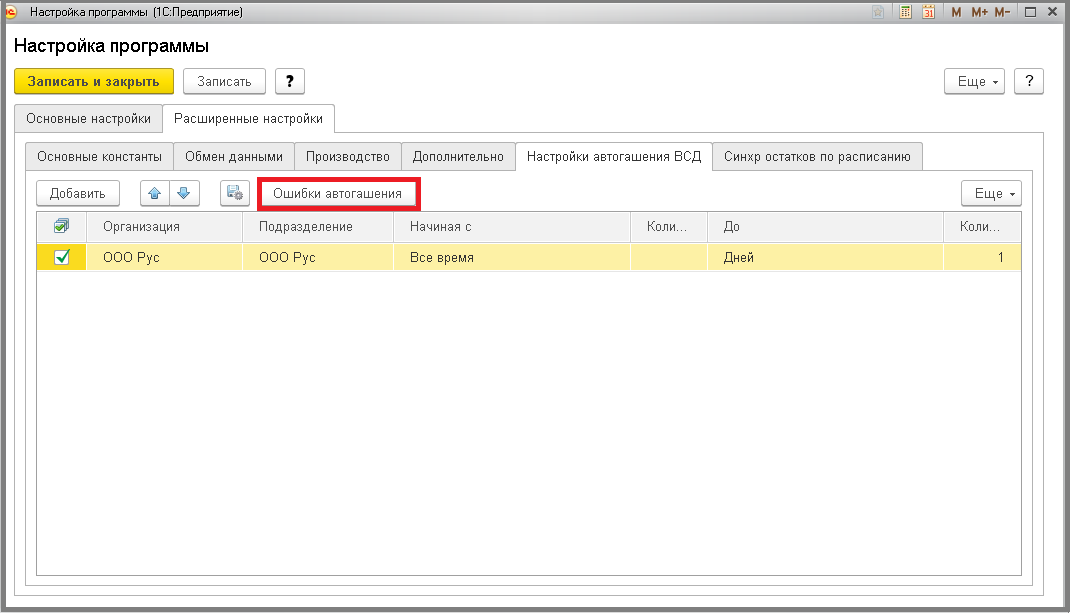Click the Начиная с column header
Image resolution: width=1070 pixels, height=613 pixels.
point(512,227)
